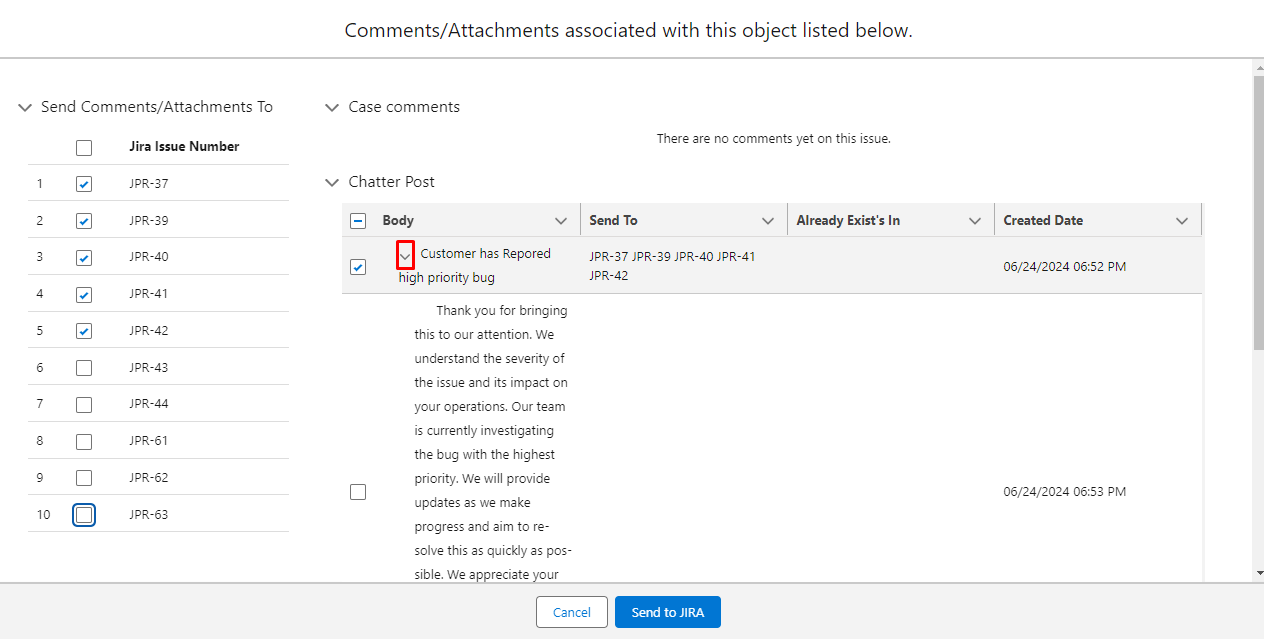Viewport: 1264px width, 639px height.
Task: Toggle the select-all Jira Issue Number checkbox
Action: pos(84,147)
